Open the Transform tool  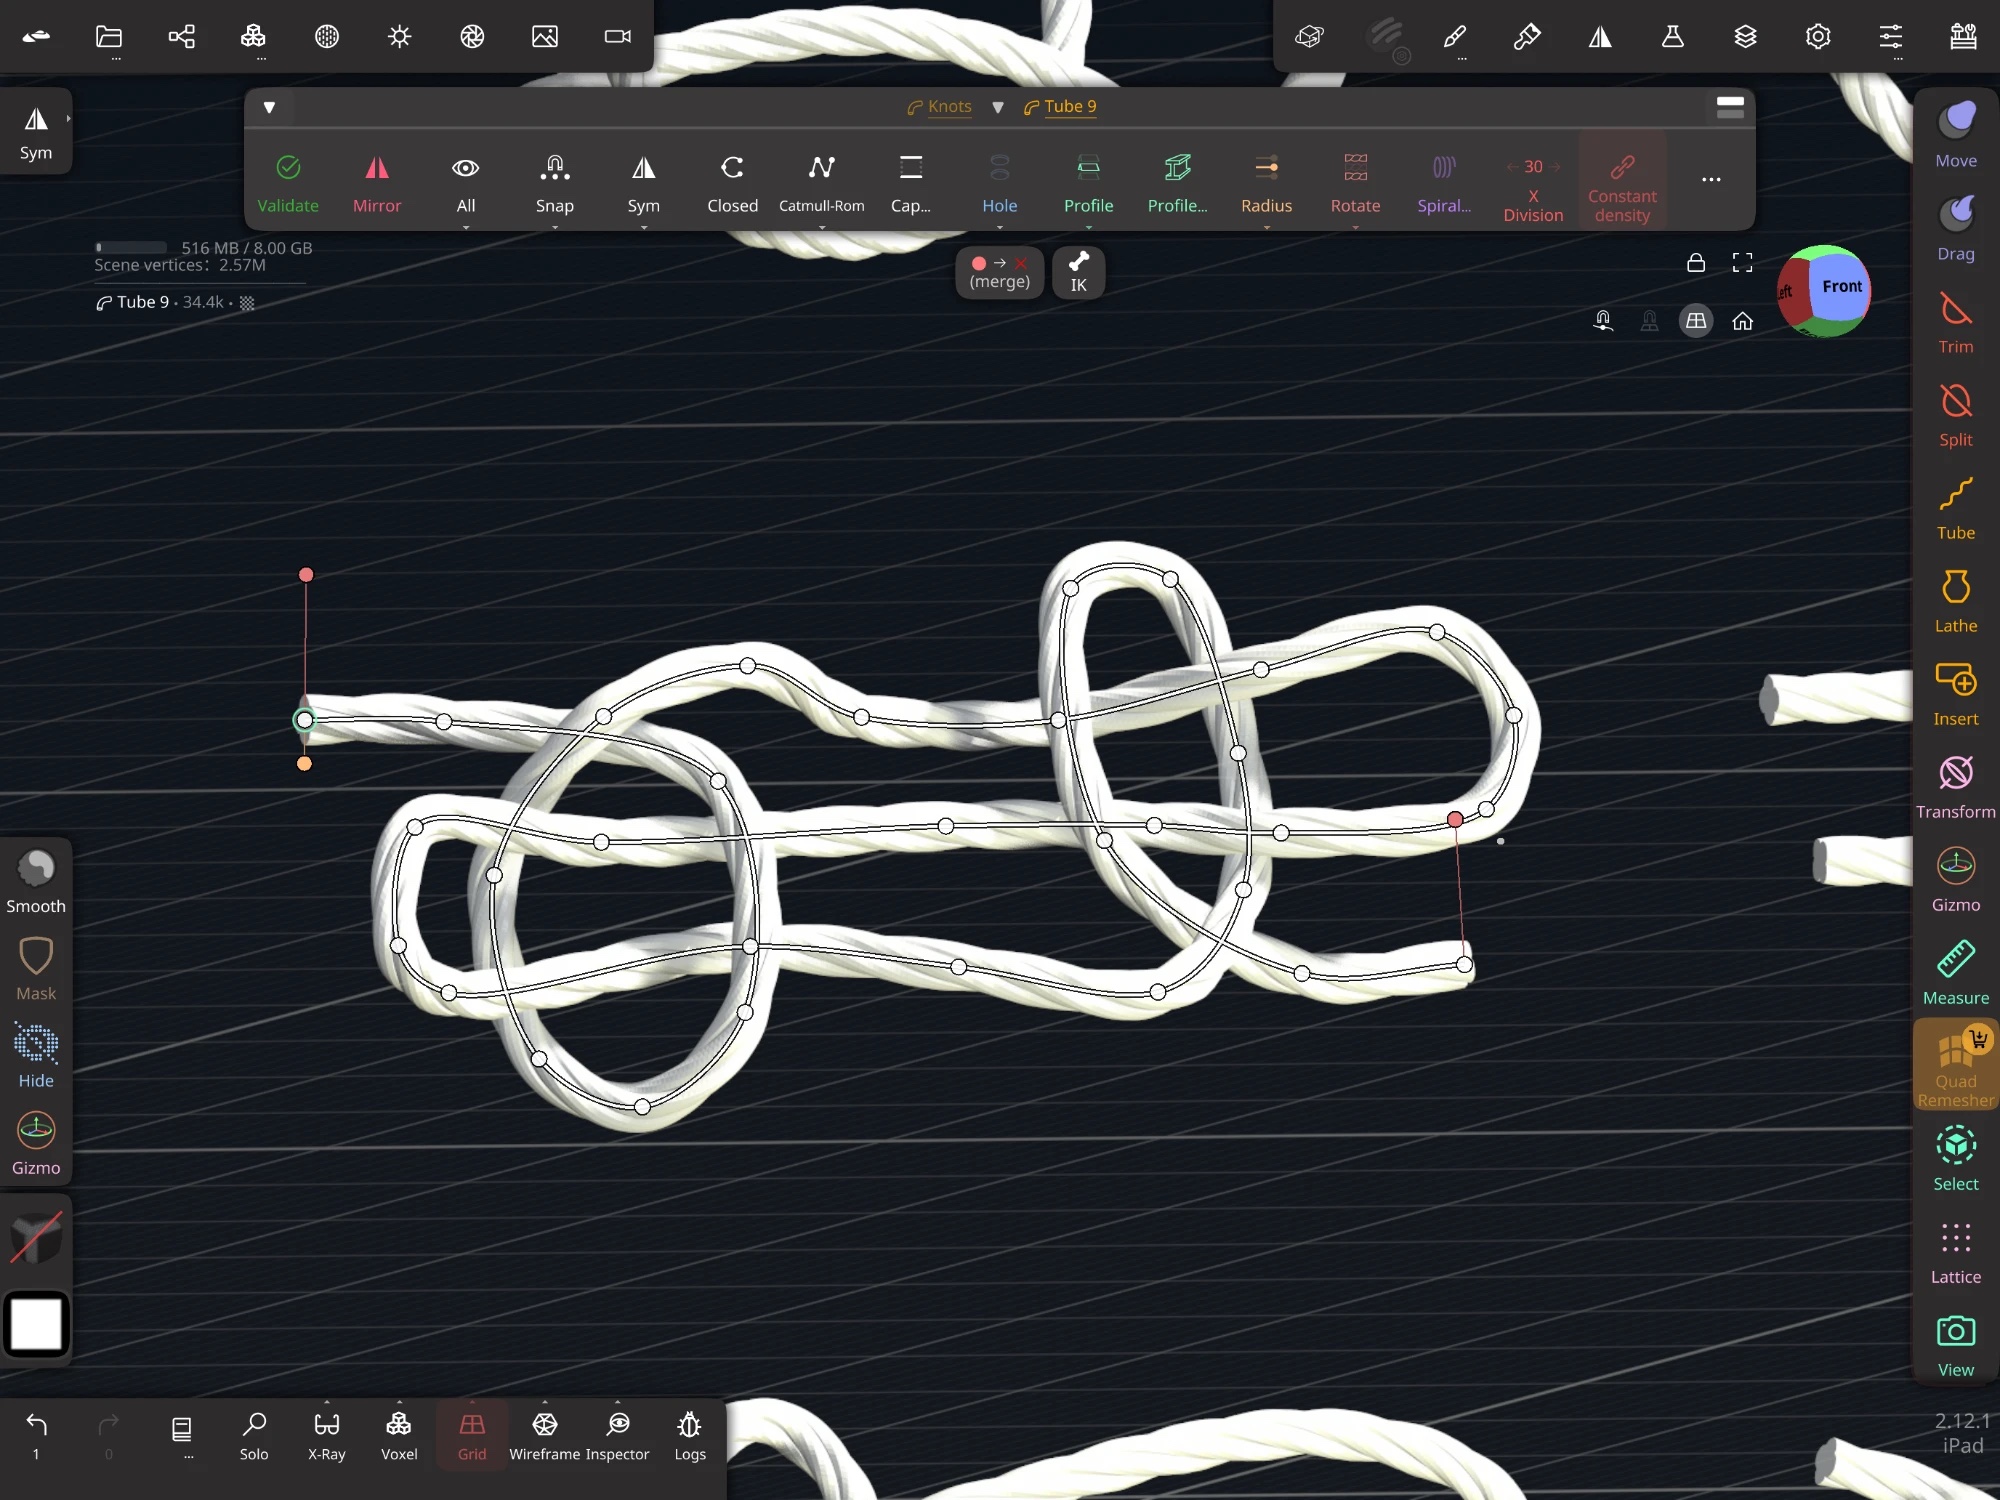point(1955,787)
